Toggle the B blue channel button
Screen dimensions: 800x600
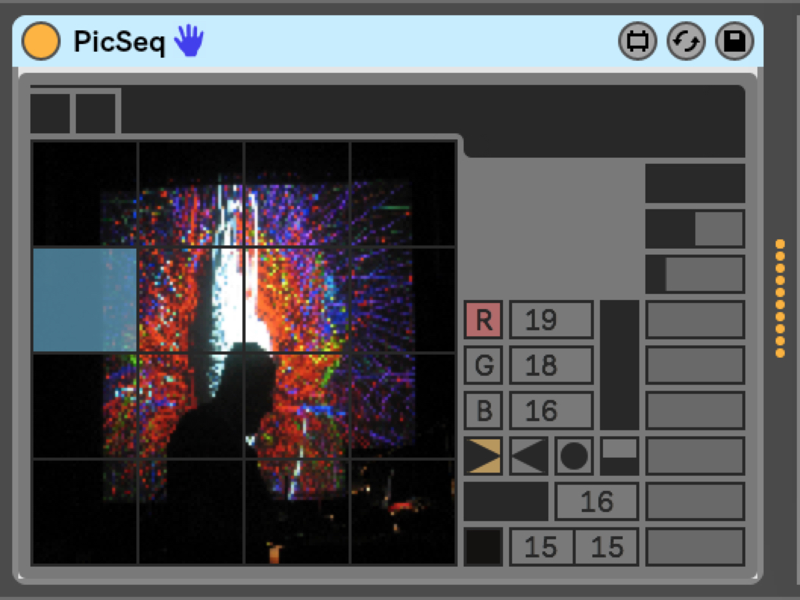click(483, 411)
